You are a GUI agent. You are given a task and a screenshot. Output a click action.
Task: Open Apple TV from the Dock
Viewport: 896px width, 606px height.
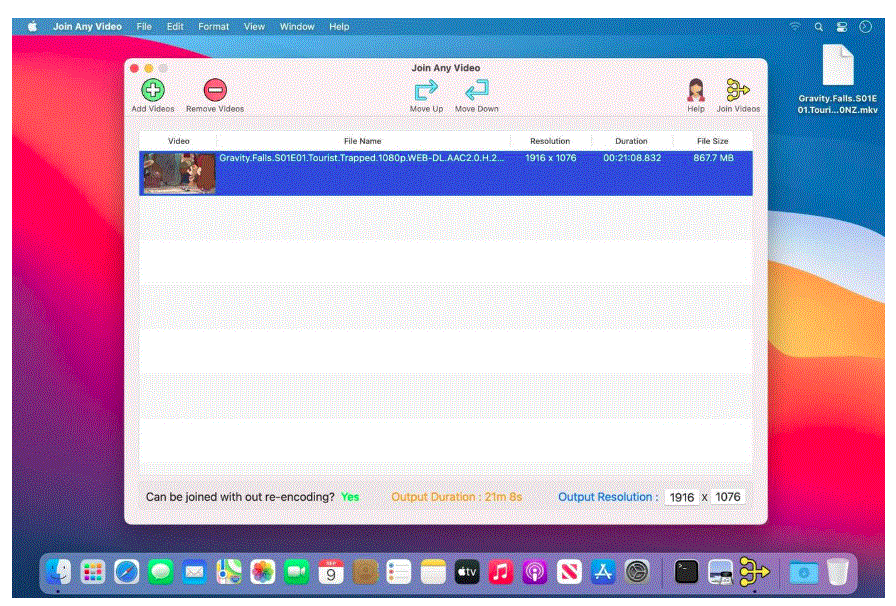click(x=467, y=572)
